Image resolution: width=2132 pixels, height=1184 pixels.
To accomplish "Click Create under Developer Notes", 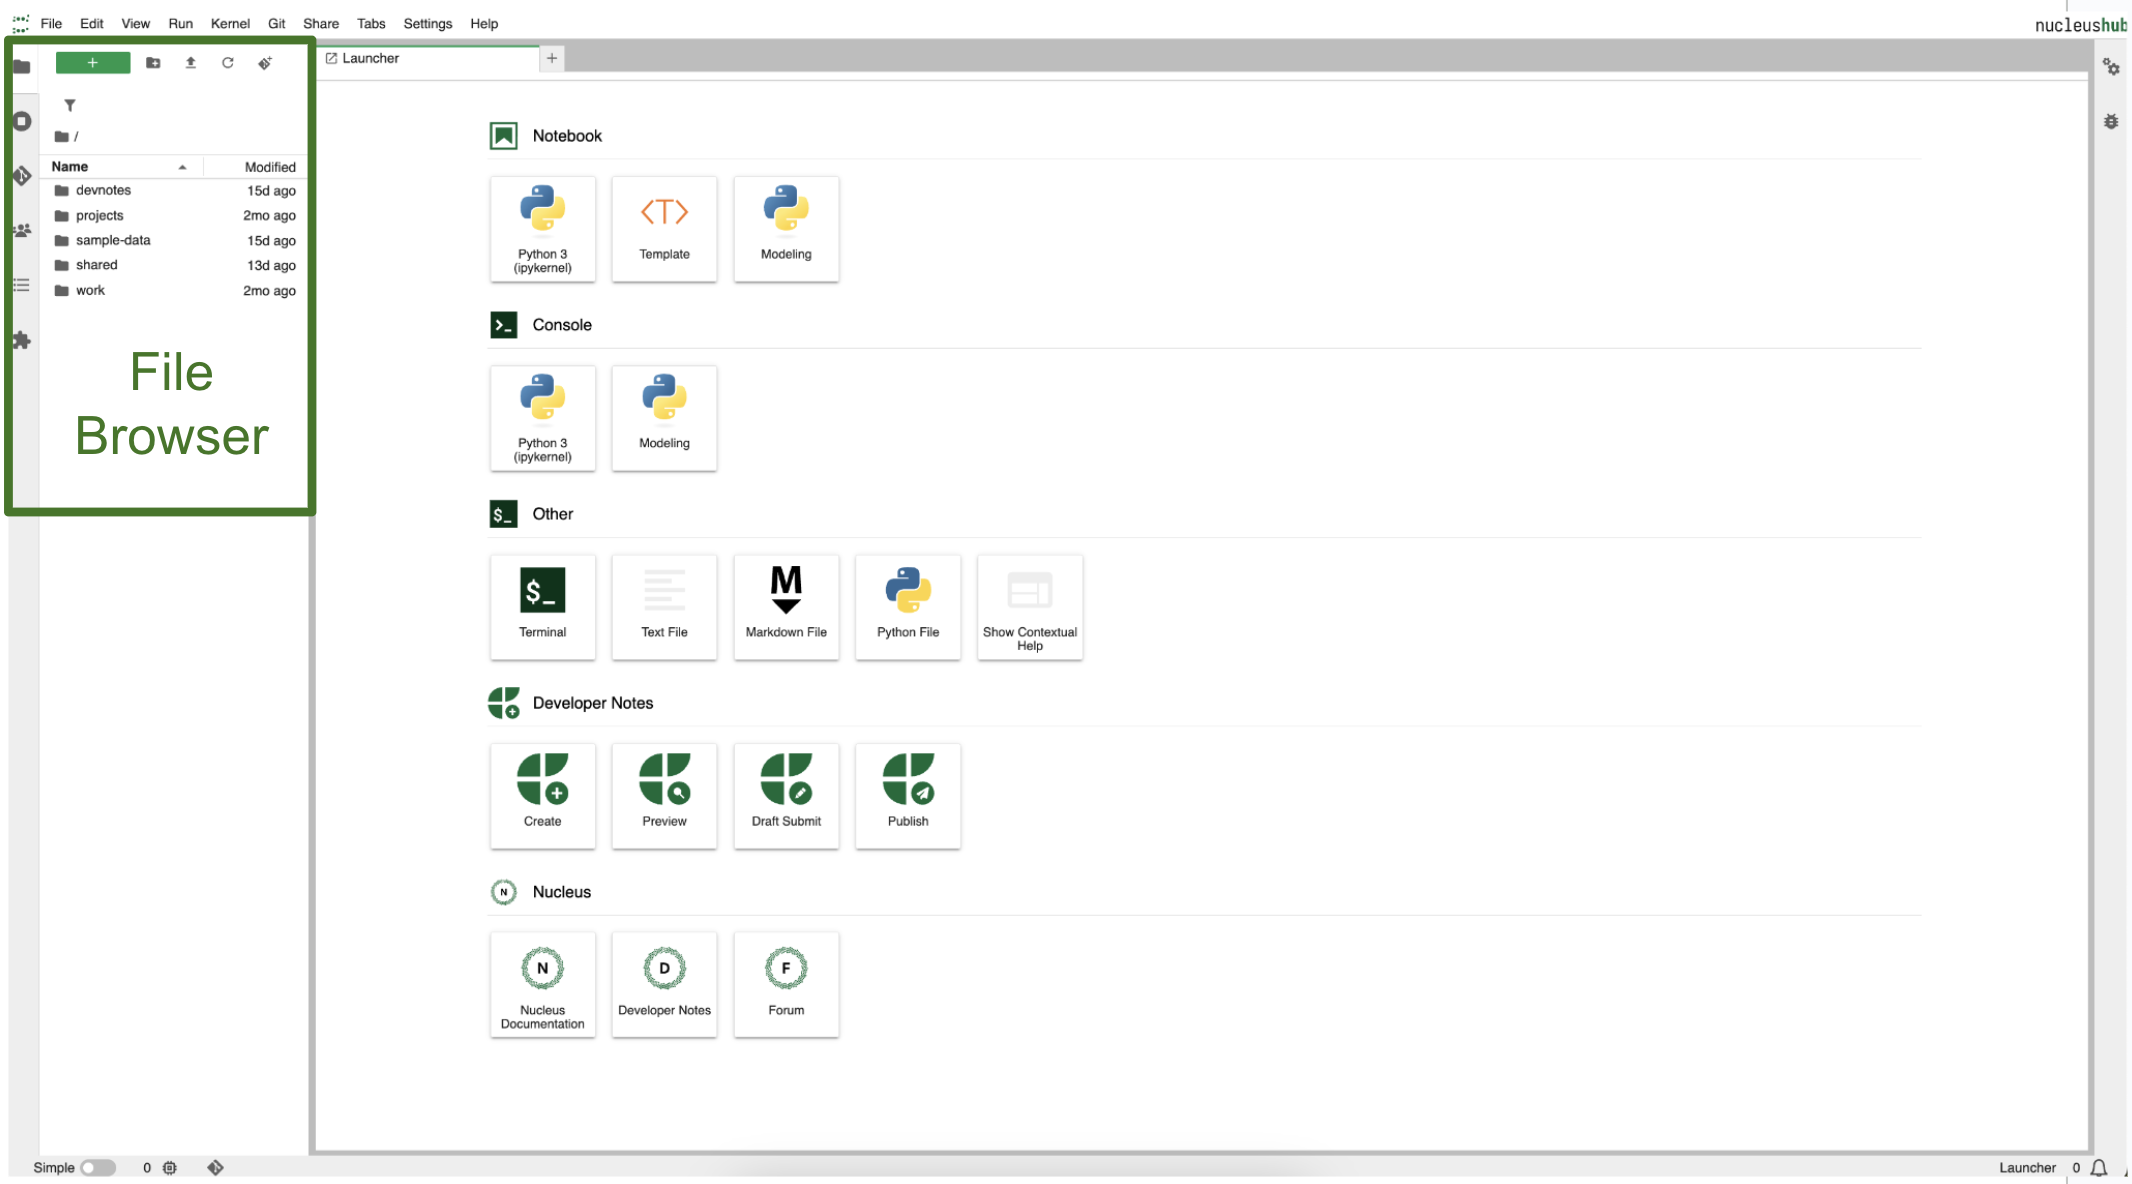I will pyautogui.click(x=542, y=796).
